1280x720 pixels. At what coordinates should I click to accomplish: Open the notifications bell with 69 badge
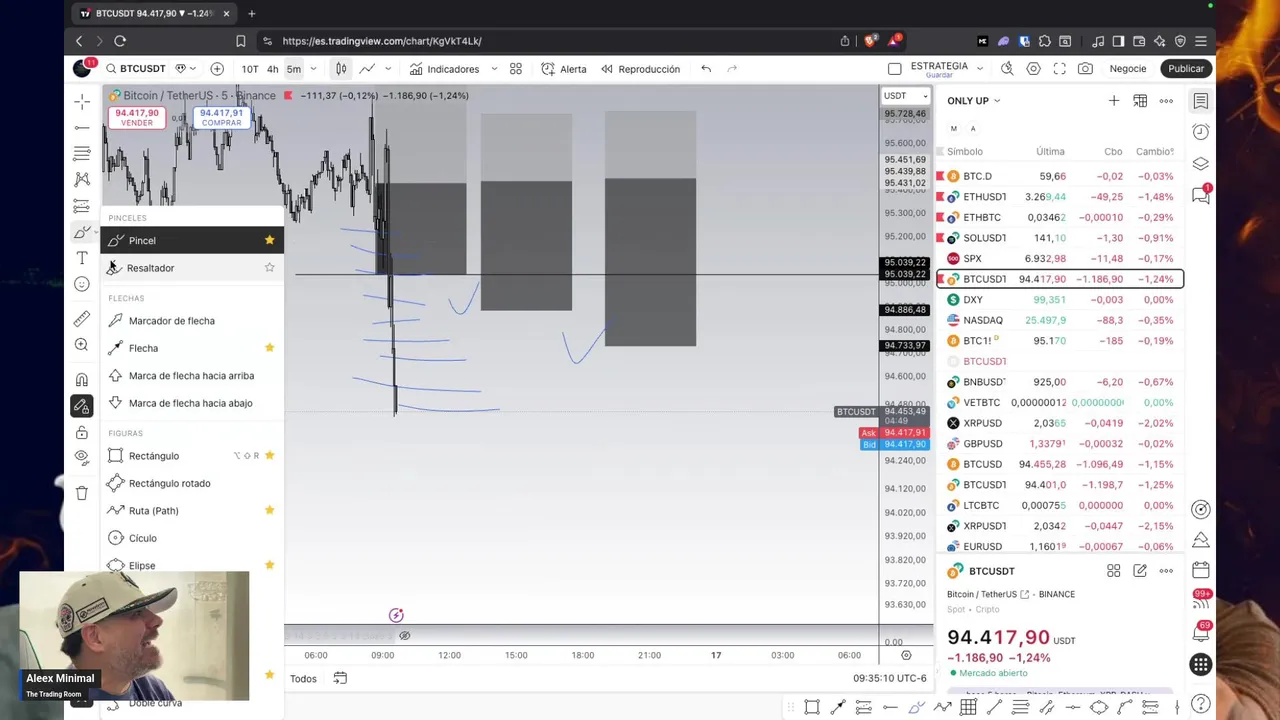[x=1201, y=633]
